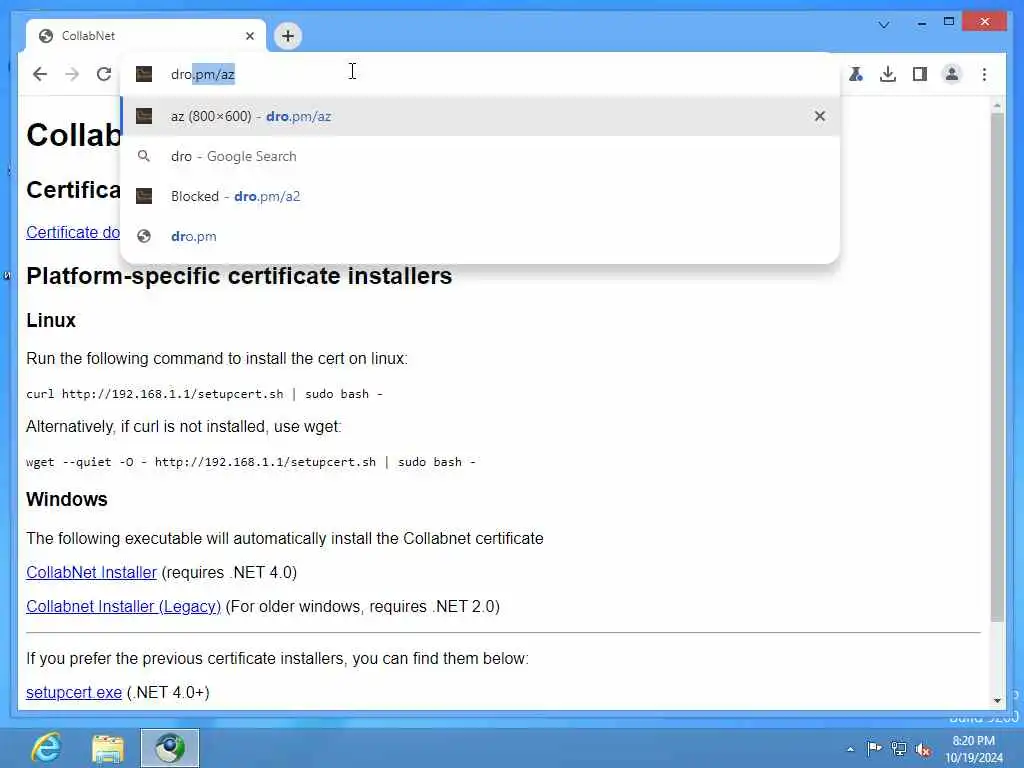
Task: Choose the az (800×600) dro.pm/az suggestion
Action: (x=480, y=116)
